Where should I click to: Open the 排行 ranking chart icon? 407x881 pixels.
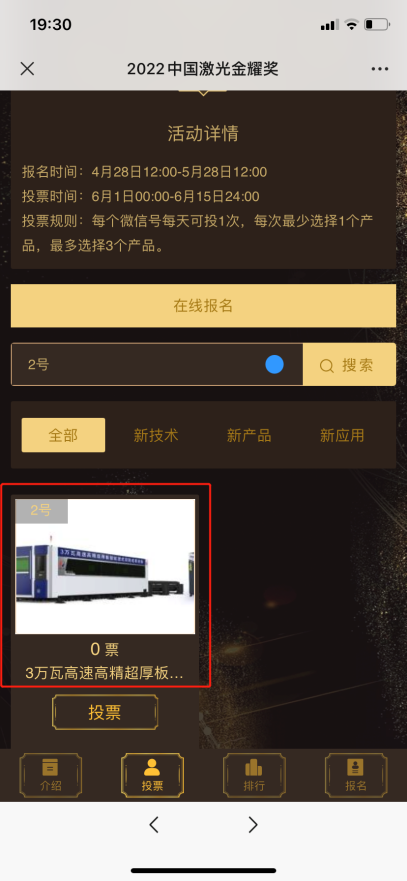tap(254, 776)
